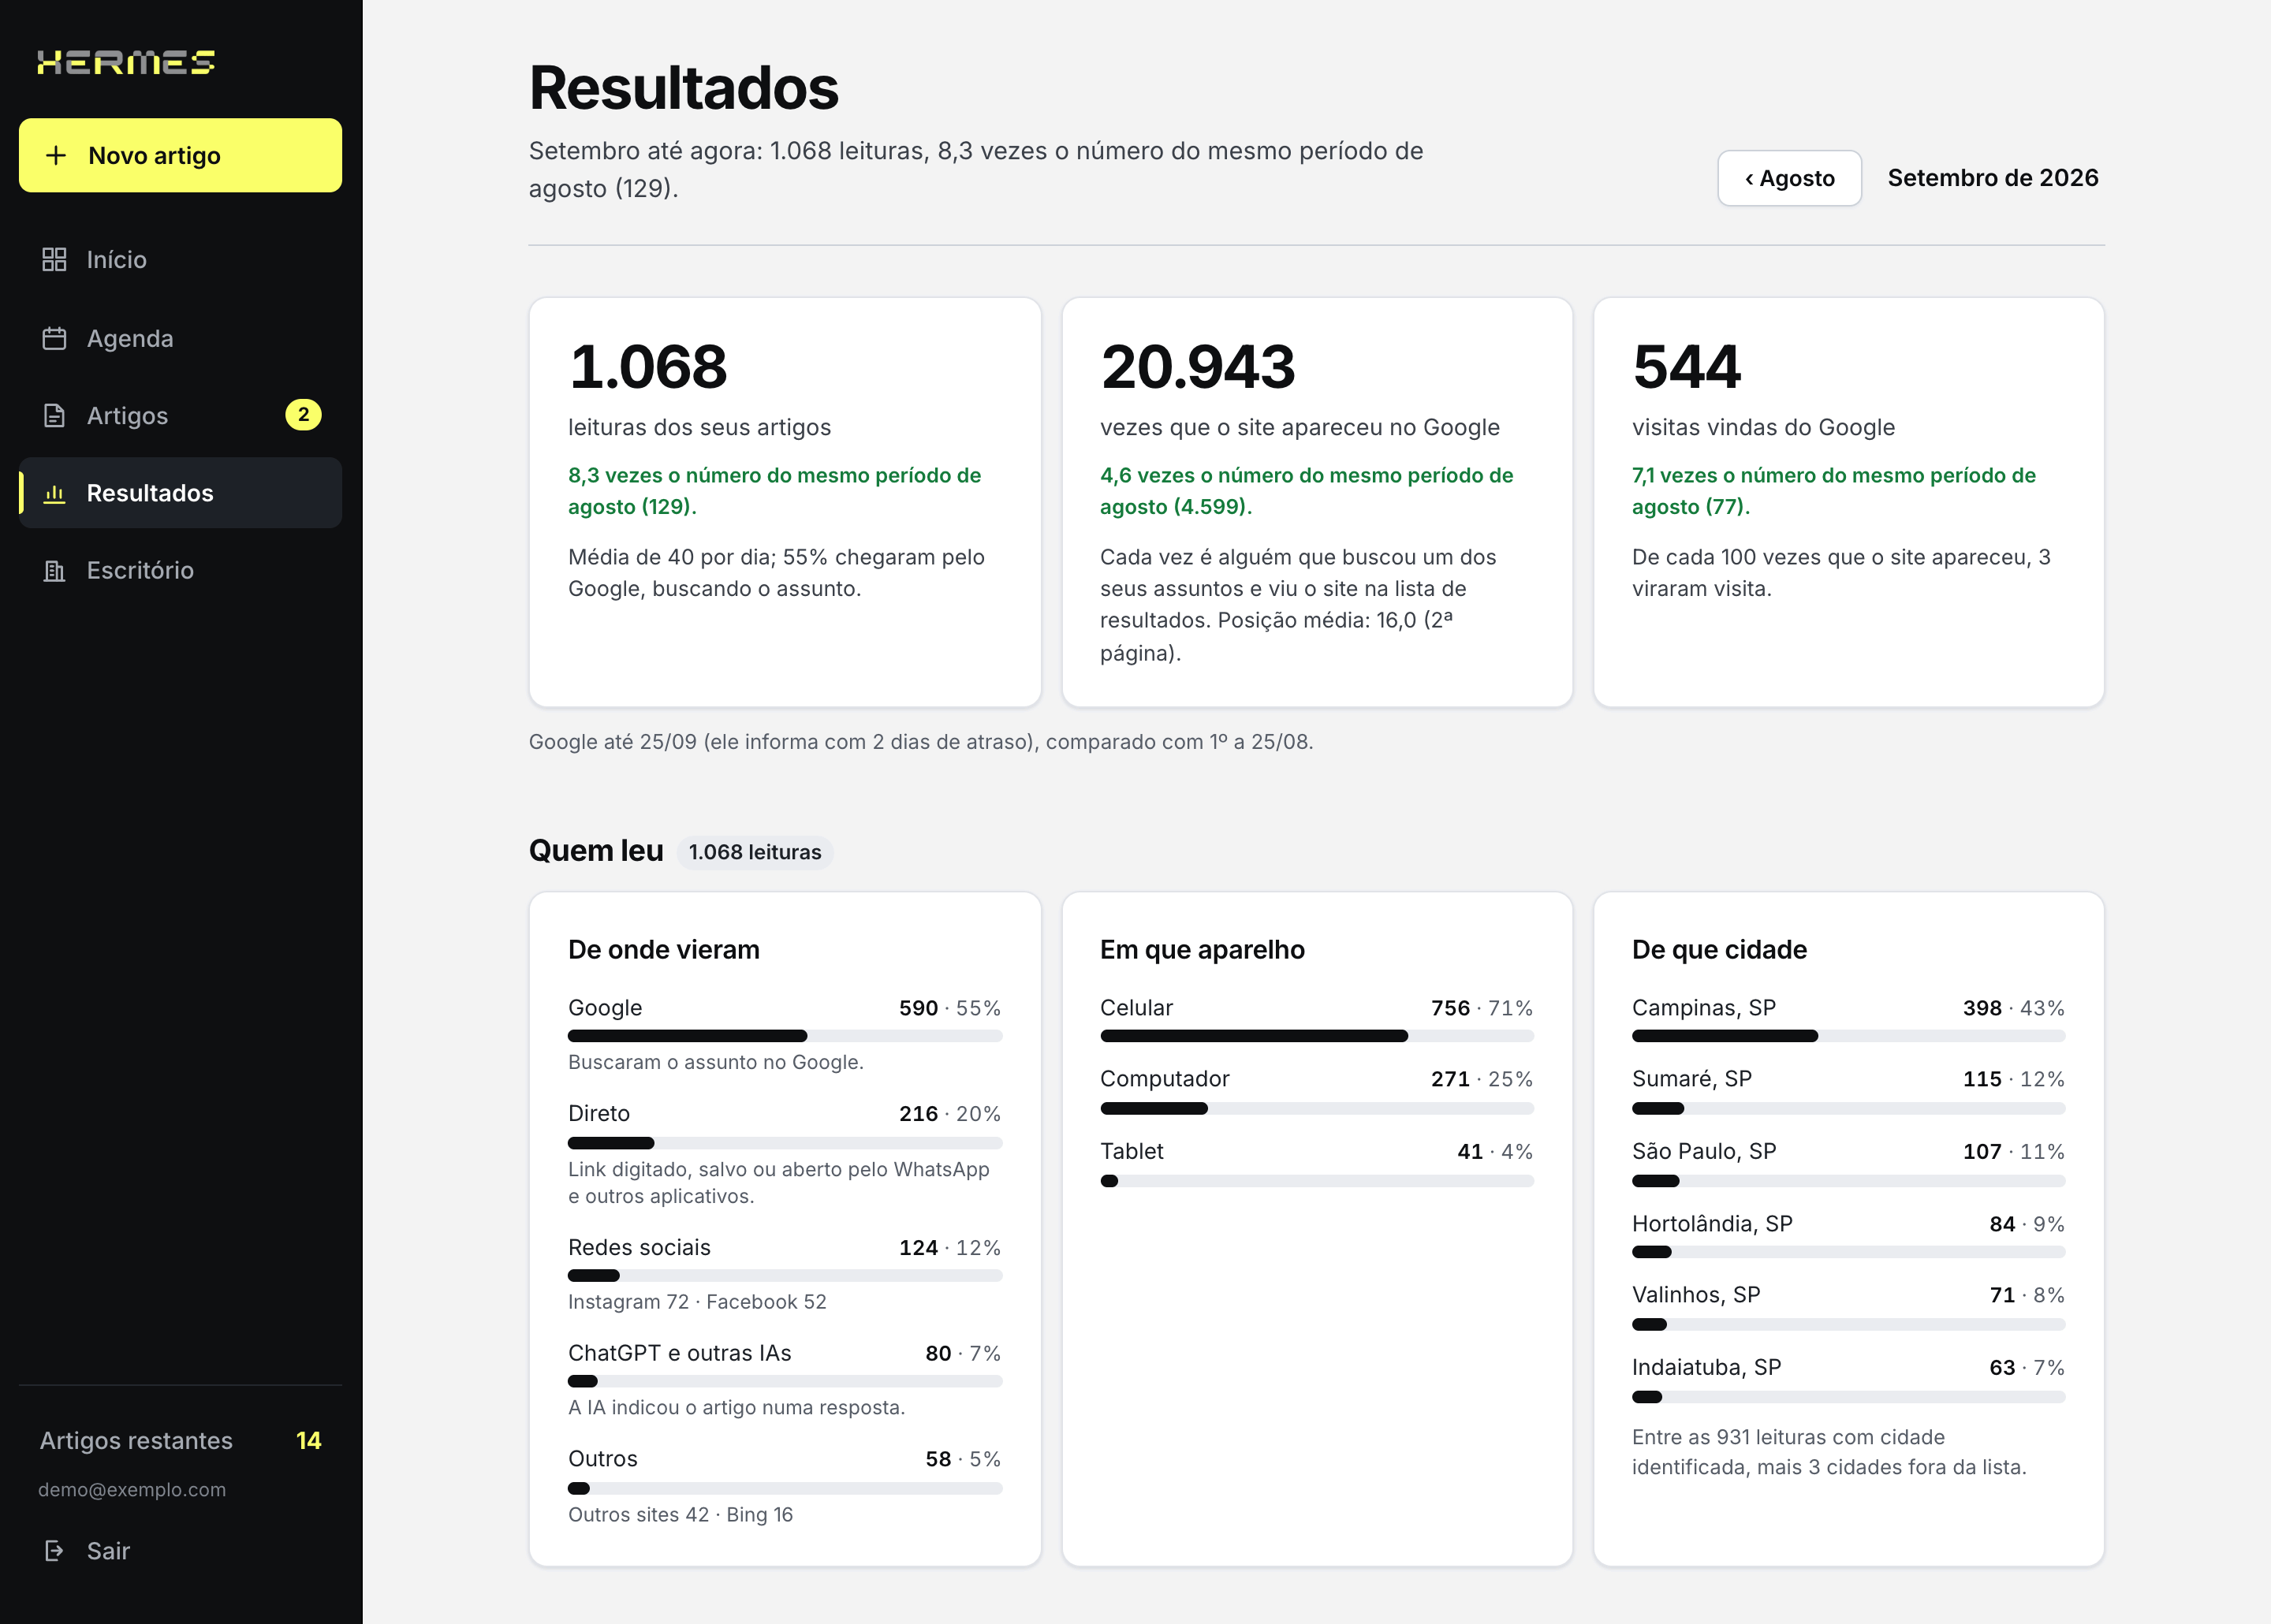
Task: Click the plus icon in Novo artigo
Action: [56, 155]
